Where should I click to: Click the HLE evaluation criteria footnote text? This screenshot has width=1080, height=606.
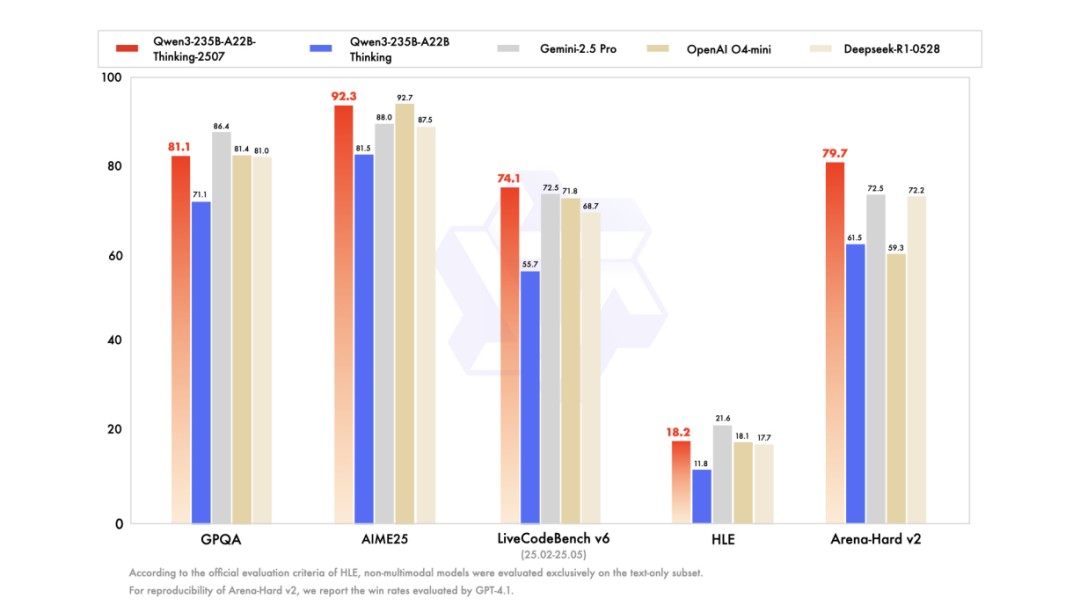(x=416, y=573)
